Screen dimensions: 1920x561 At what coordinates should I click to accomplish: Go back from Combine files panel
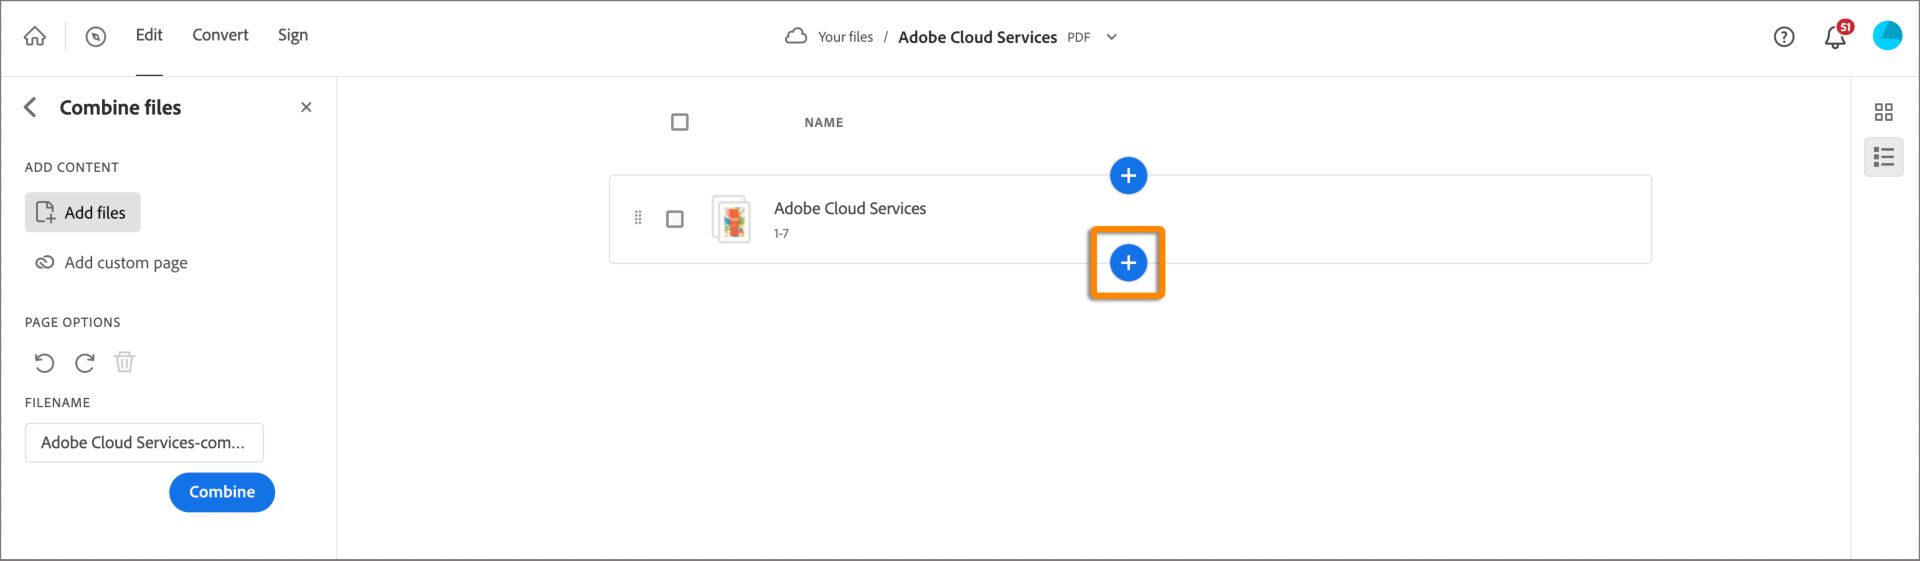30,107
